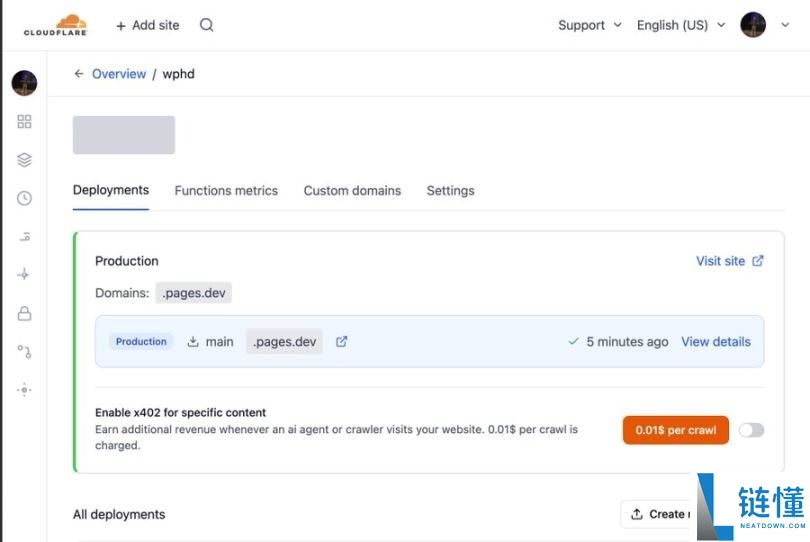
Task: Open the deployment row .pages.dev URL
Action: [284, 342]
